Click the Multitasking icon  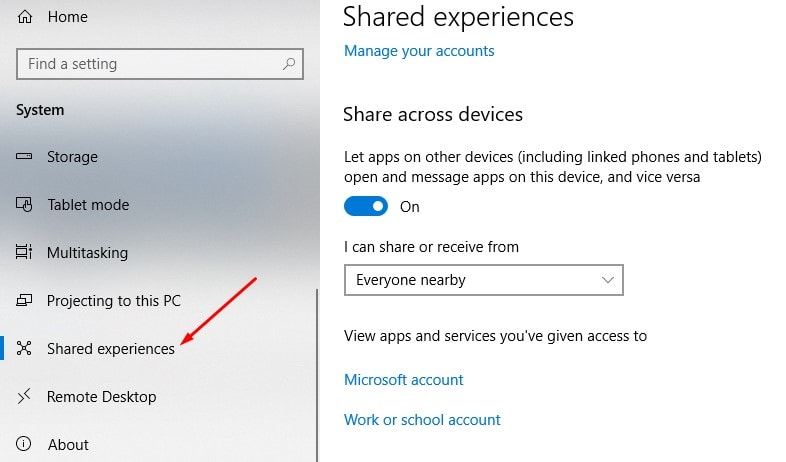(24, 252)
